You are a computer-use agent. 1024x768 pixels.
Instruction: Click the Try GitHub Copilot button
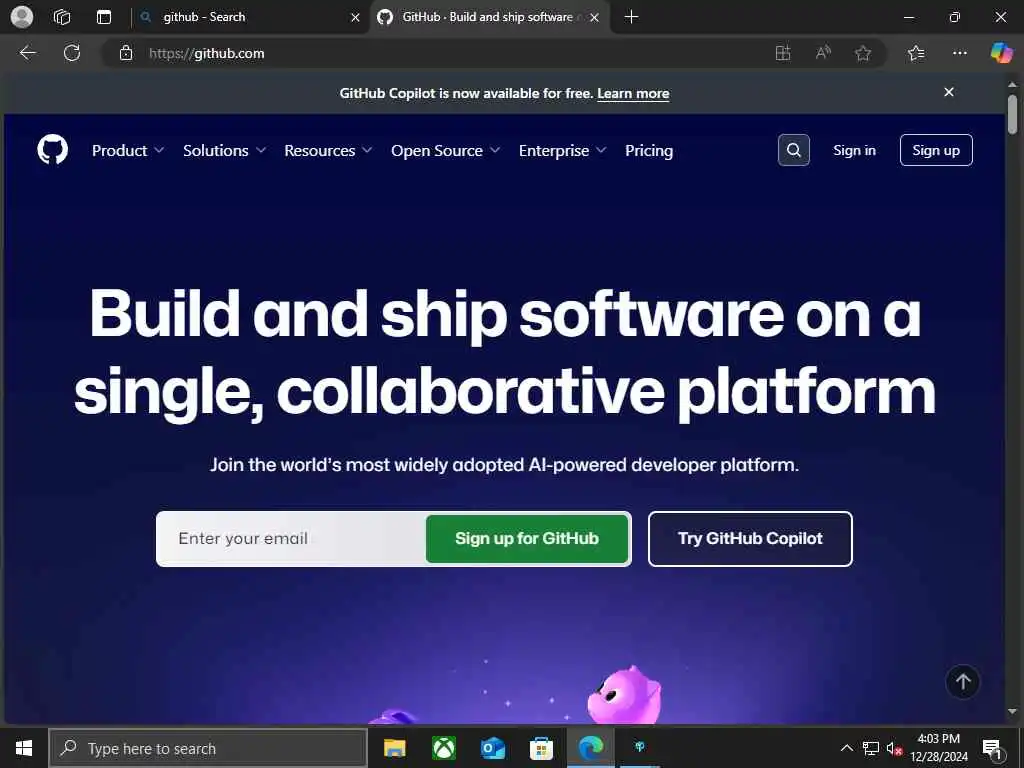[x=750, y=538]
